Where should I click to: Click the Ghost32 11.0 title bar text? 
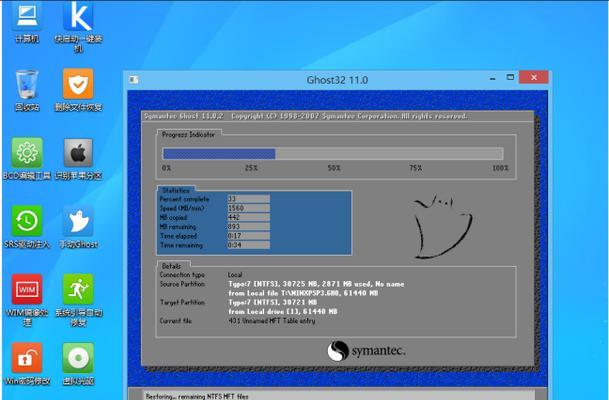coord(337,80)
